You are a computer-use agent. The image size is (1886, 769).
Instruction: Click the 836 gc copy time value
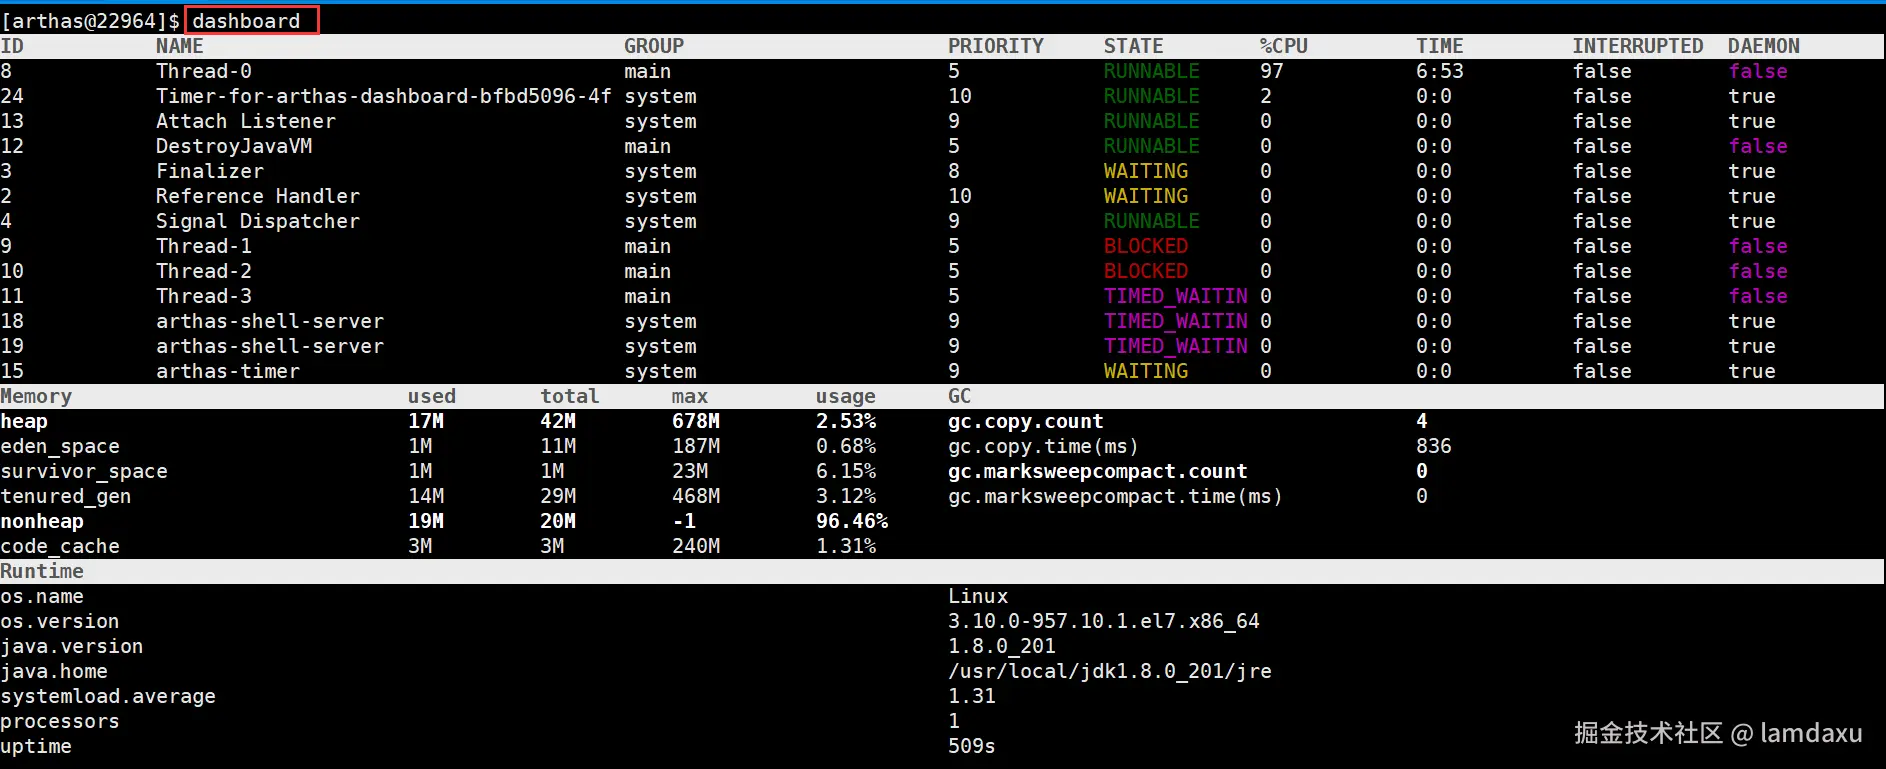pyautogui.click(x=1434, y=446)
